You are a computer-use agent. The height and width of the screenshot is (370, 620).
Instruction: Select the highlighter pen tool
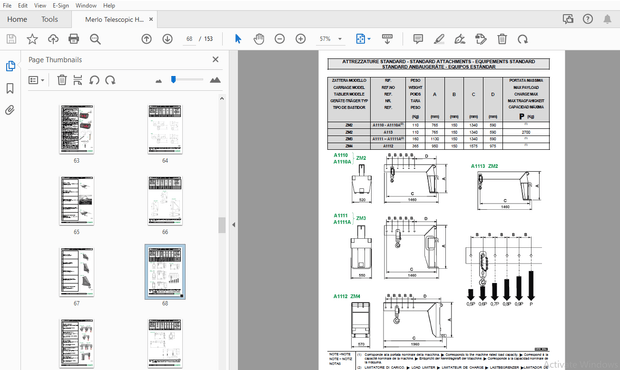[x=439, y=39]
